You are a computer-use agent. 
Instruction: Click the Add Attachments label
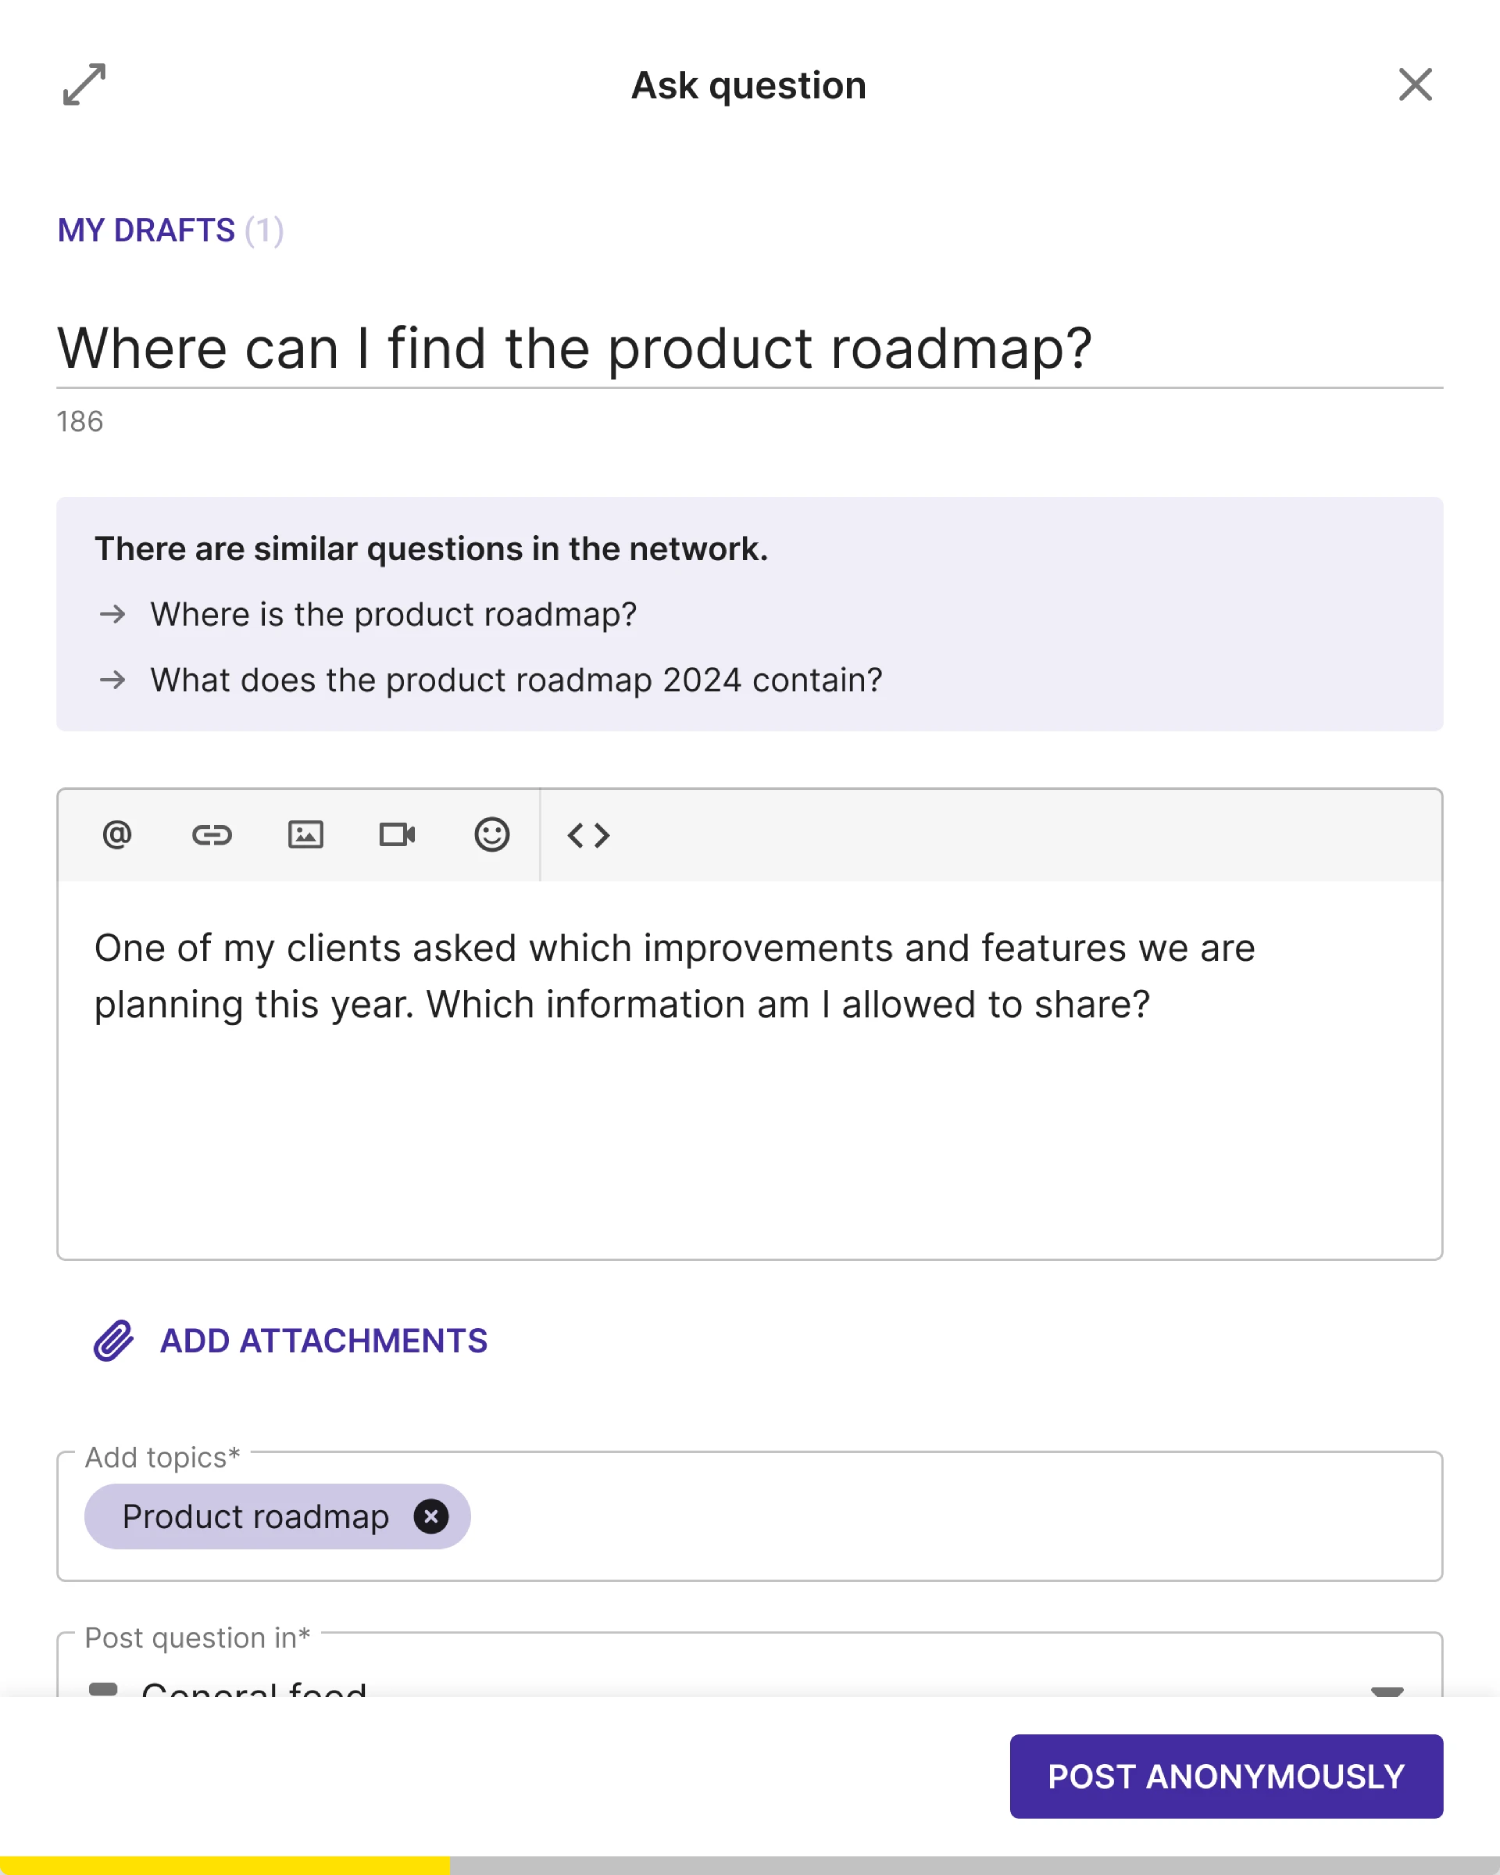tap(324, 1341)
